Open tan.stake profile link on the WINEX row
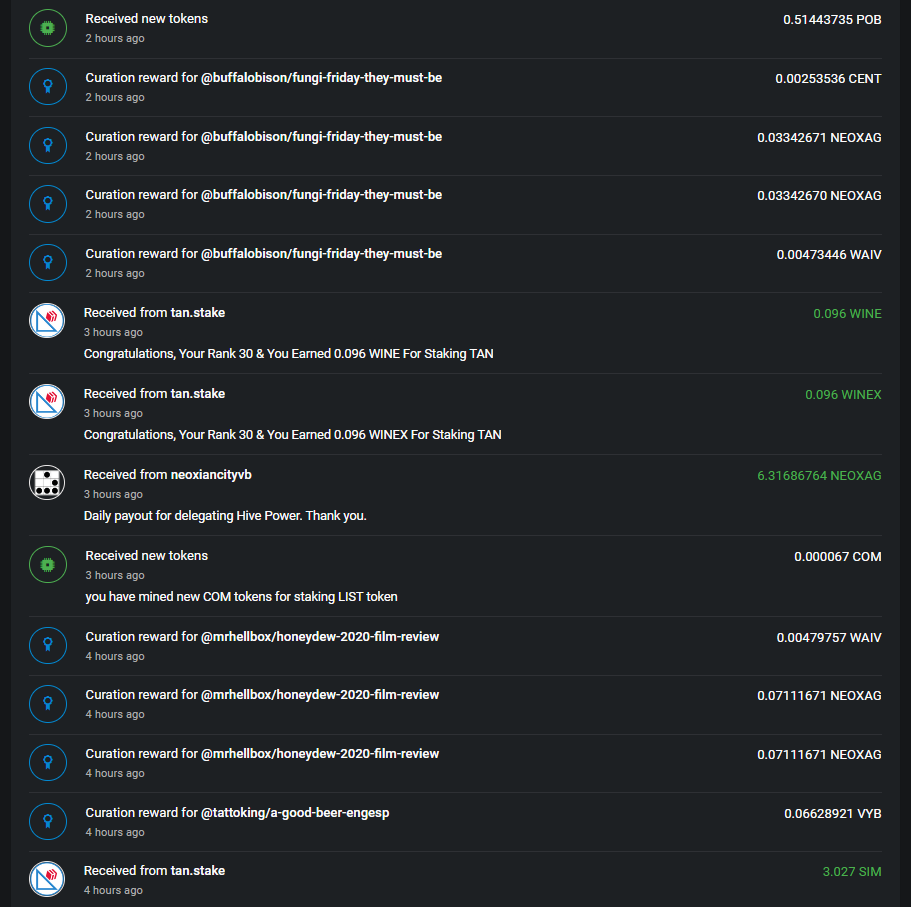This screenshot has height=907, width=911. pos(198,393)
